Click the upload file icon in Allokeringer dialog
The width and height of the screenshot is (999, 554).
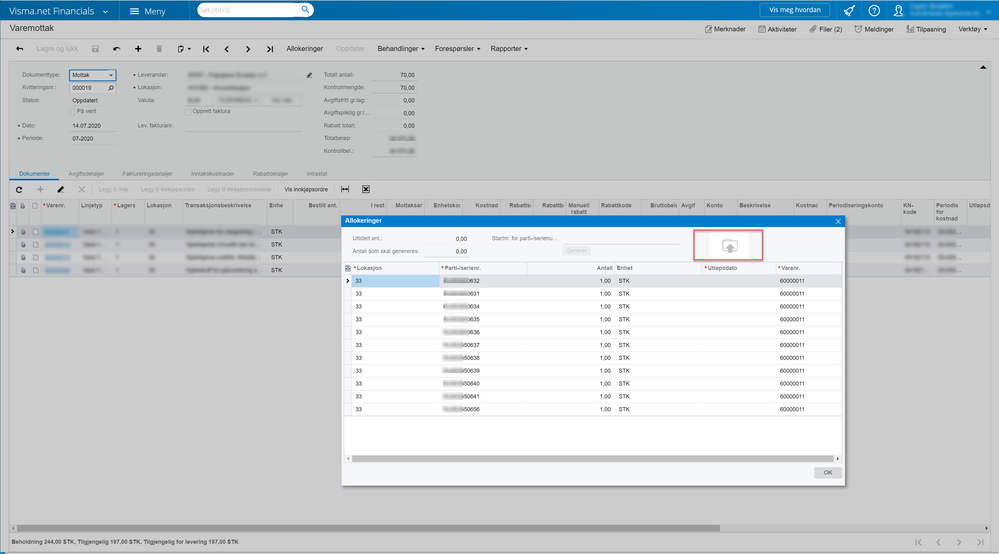point(729,246)
